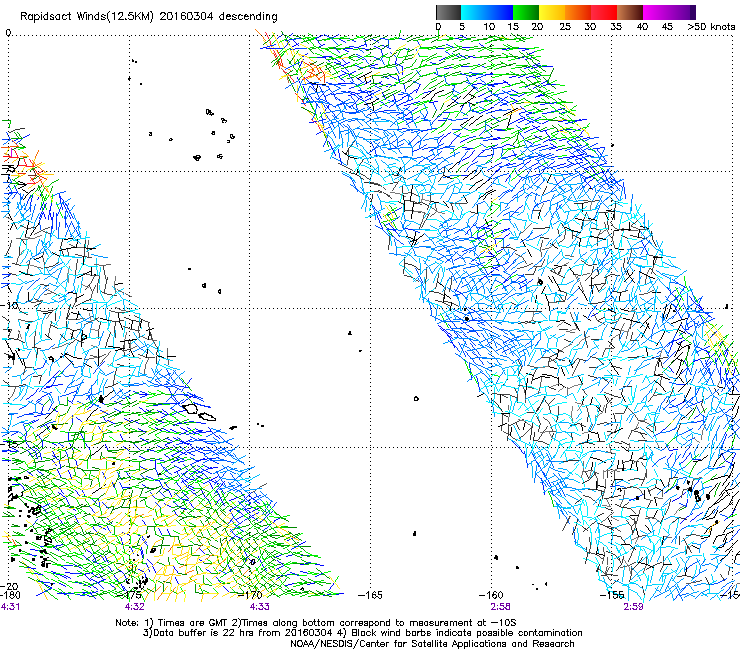Click the '-180' longitude axis label
The image size is (740, 650).
coord(10,595)
